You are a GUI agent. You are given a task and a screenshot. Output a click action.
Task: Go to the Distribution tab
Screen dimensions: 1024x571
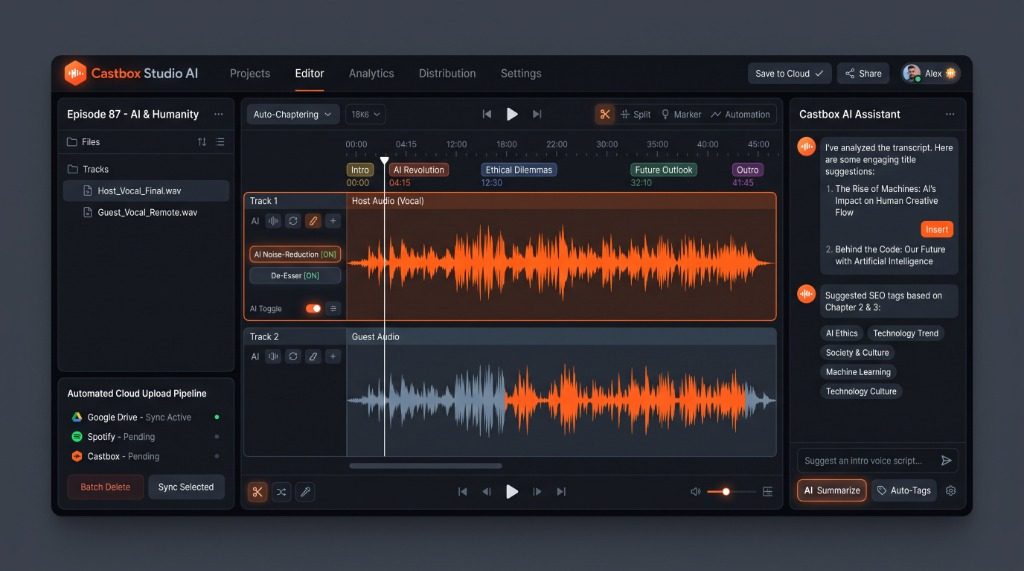[x=447, y=73]
